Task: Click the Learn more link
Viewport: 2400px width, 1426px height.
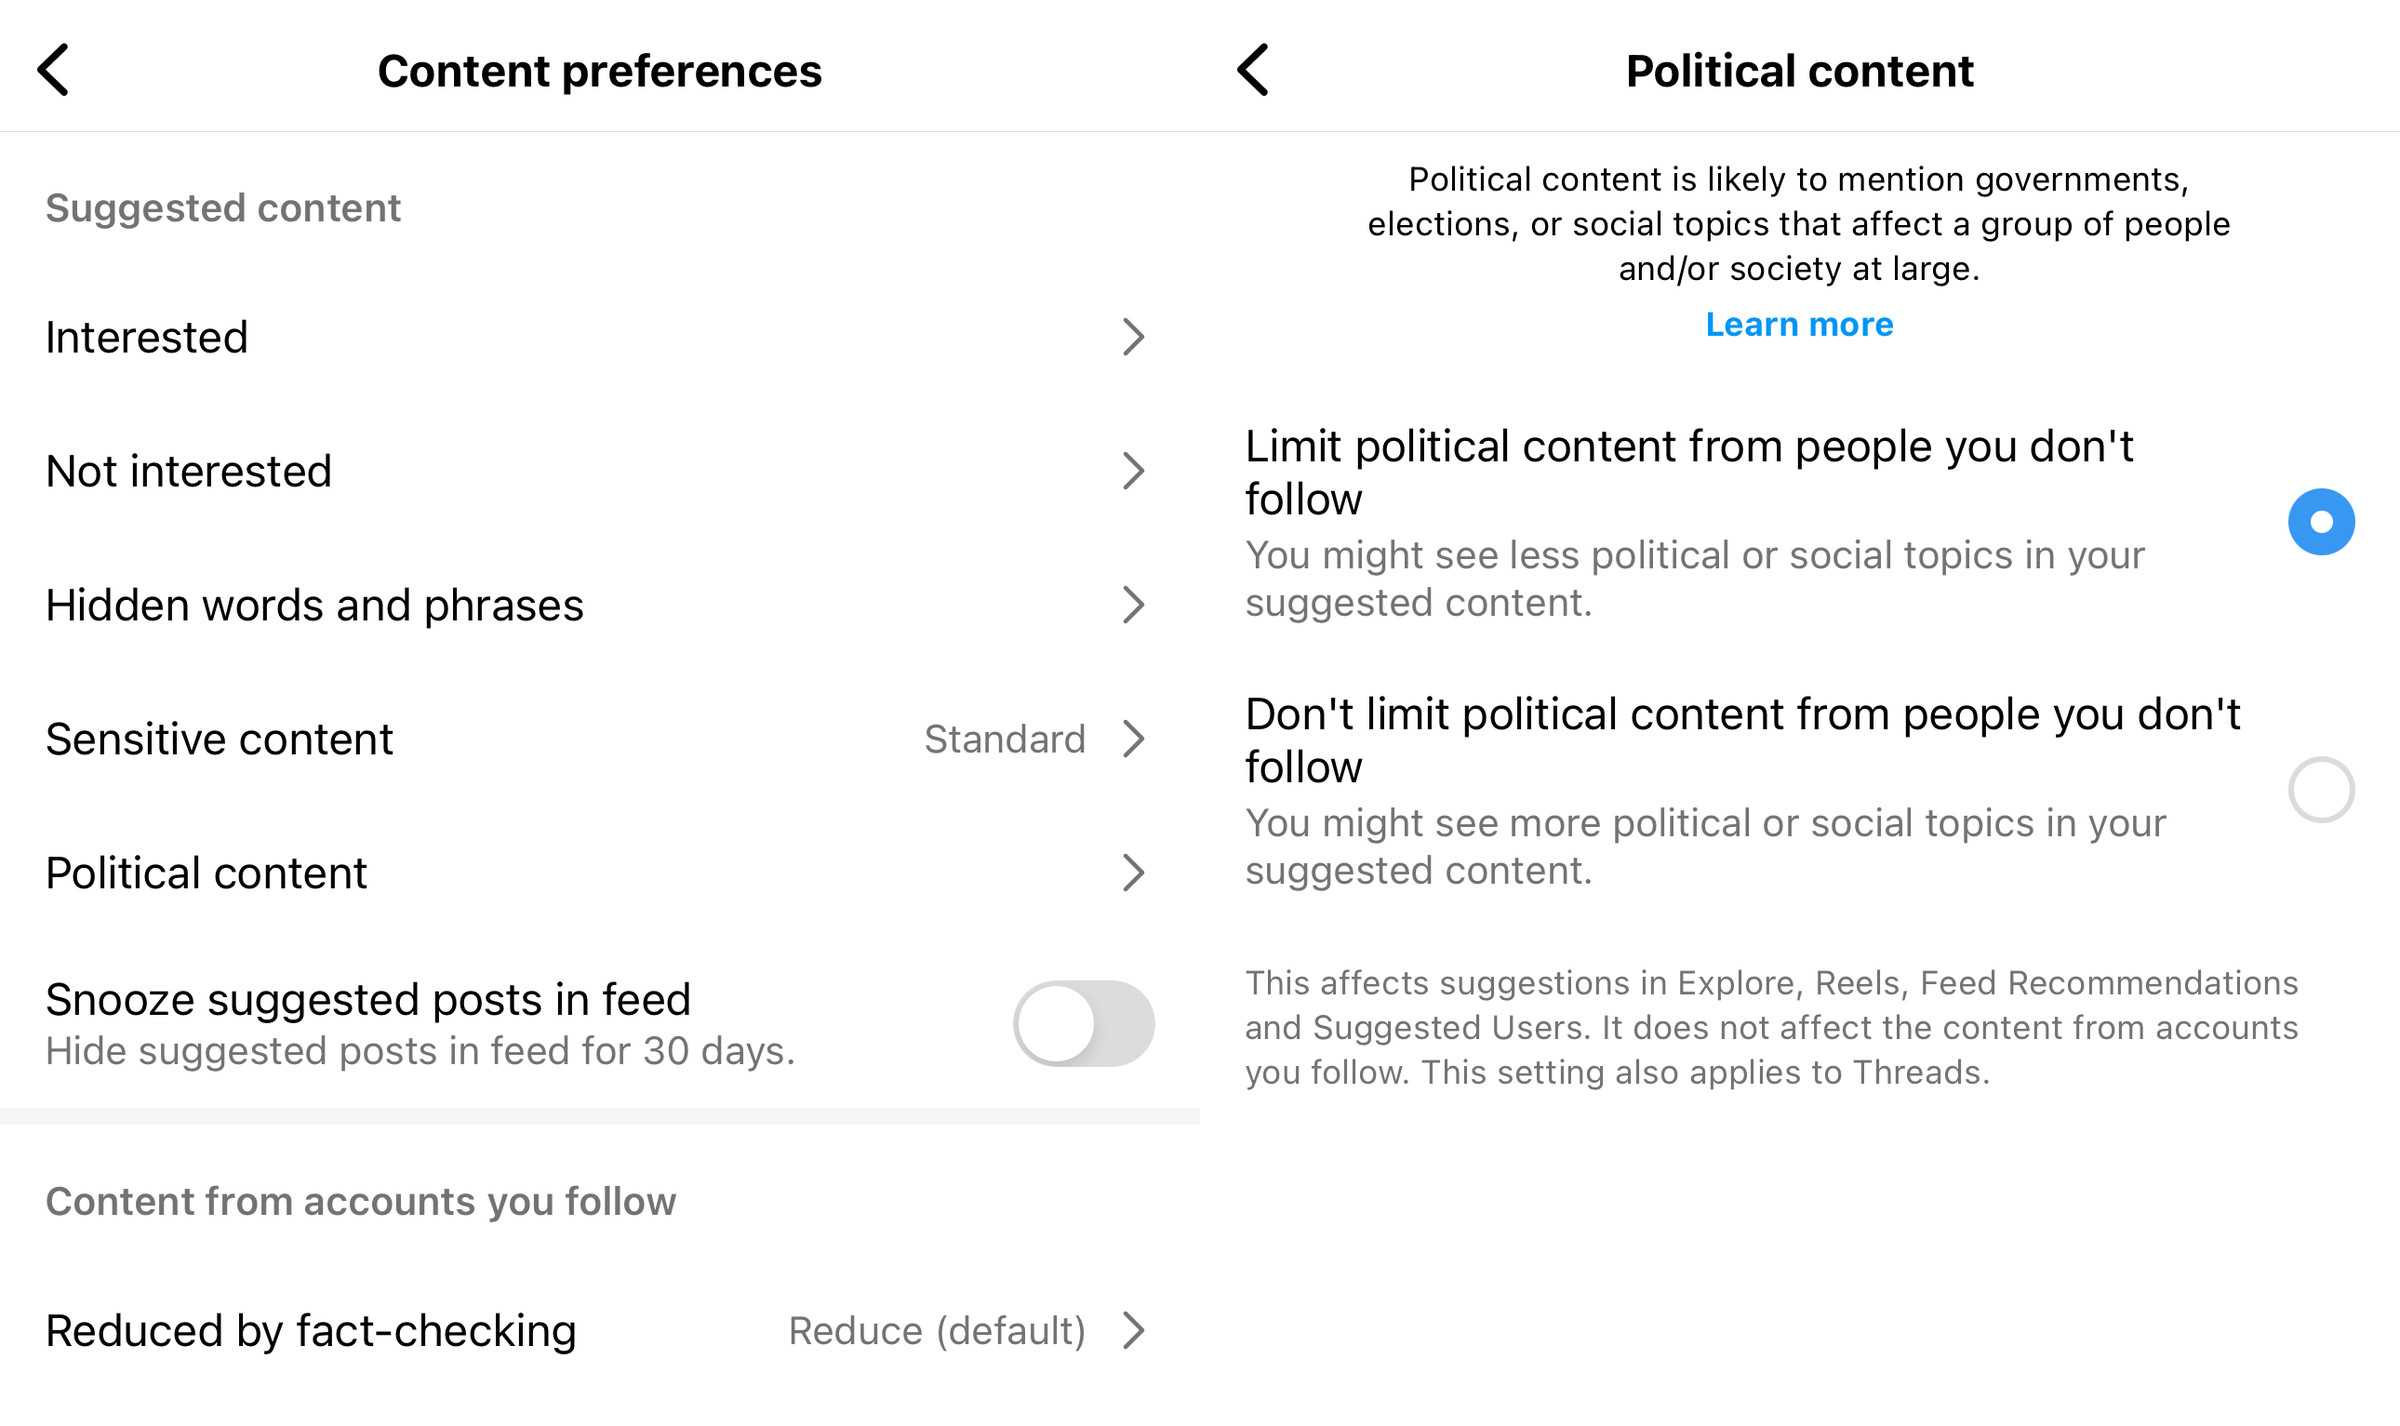Action: point(1799,324)
